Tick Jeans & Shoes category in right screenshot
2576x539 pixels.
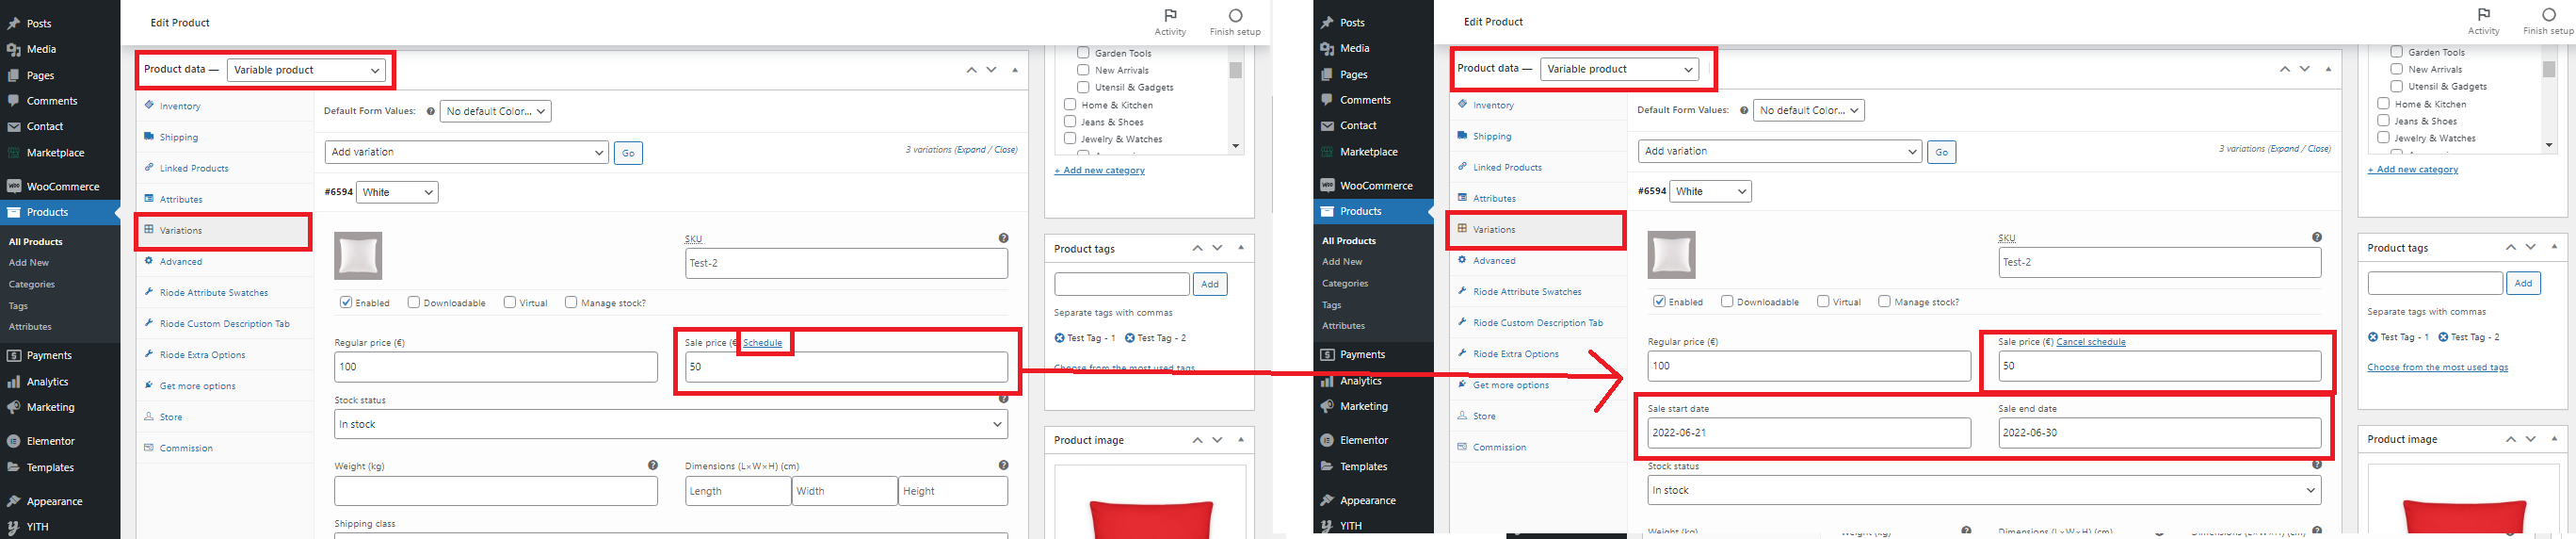tap(2383, 120)
